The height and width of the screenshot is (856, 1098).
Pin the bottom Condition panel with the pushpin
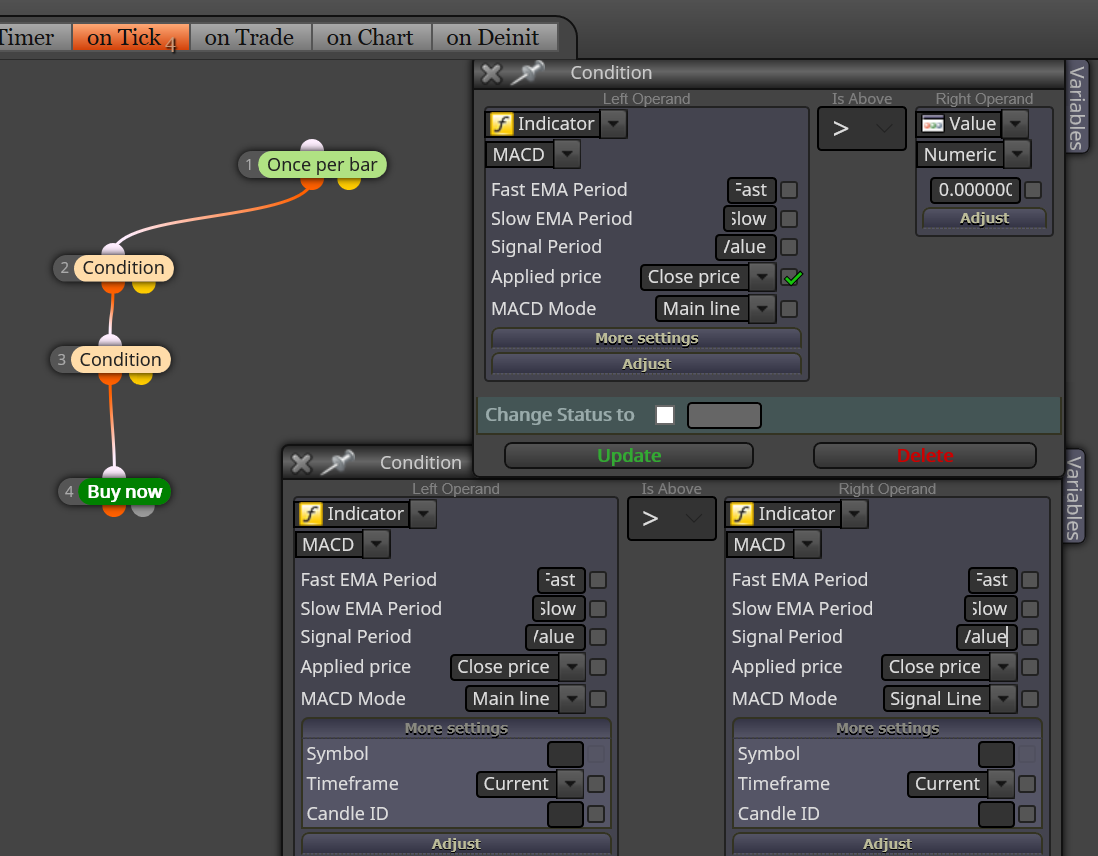[338, 462]
